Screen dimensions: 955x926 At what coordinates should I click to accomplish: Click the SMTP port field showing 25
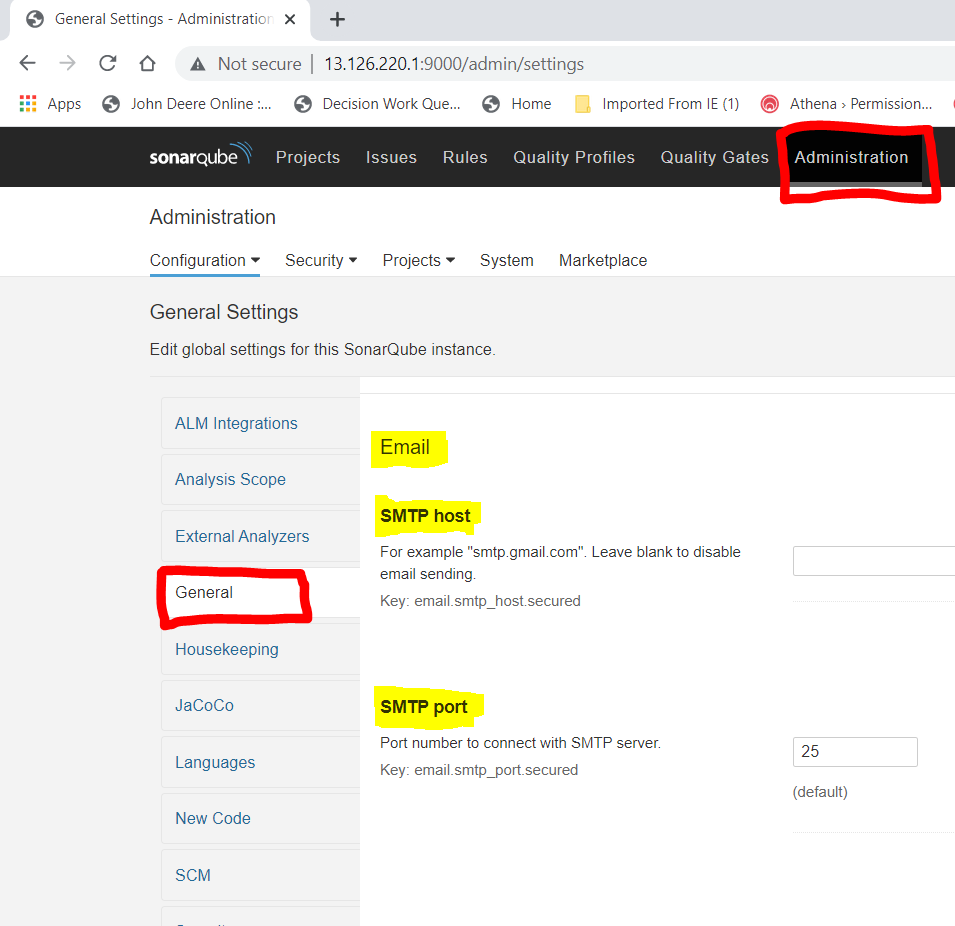(854, 752)
